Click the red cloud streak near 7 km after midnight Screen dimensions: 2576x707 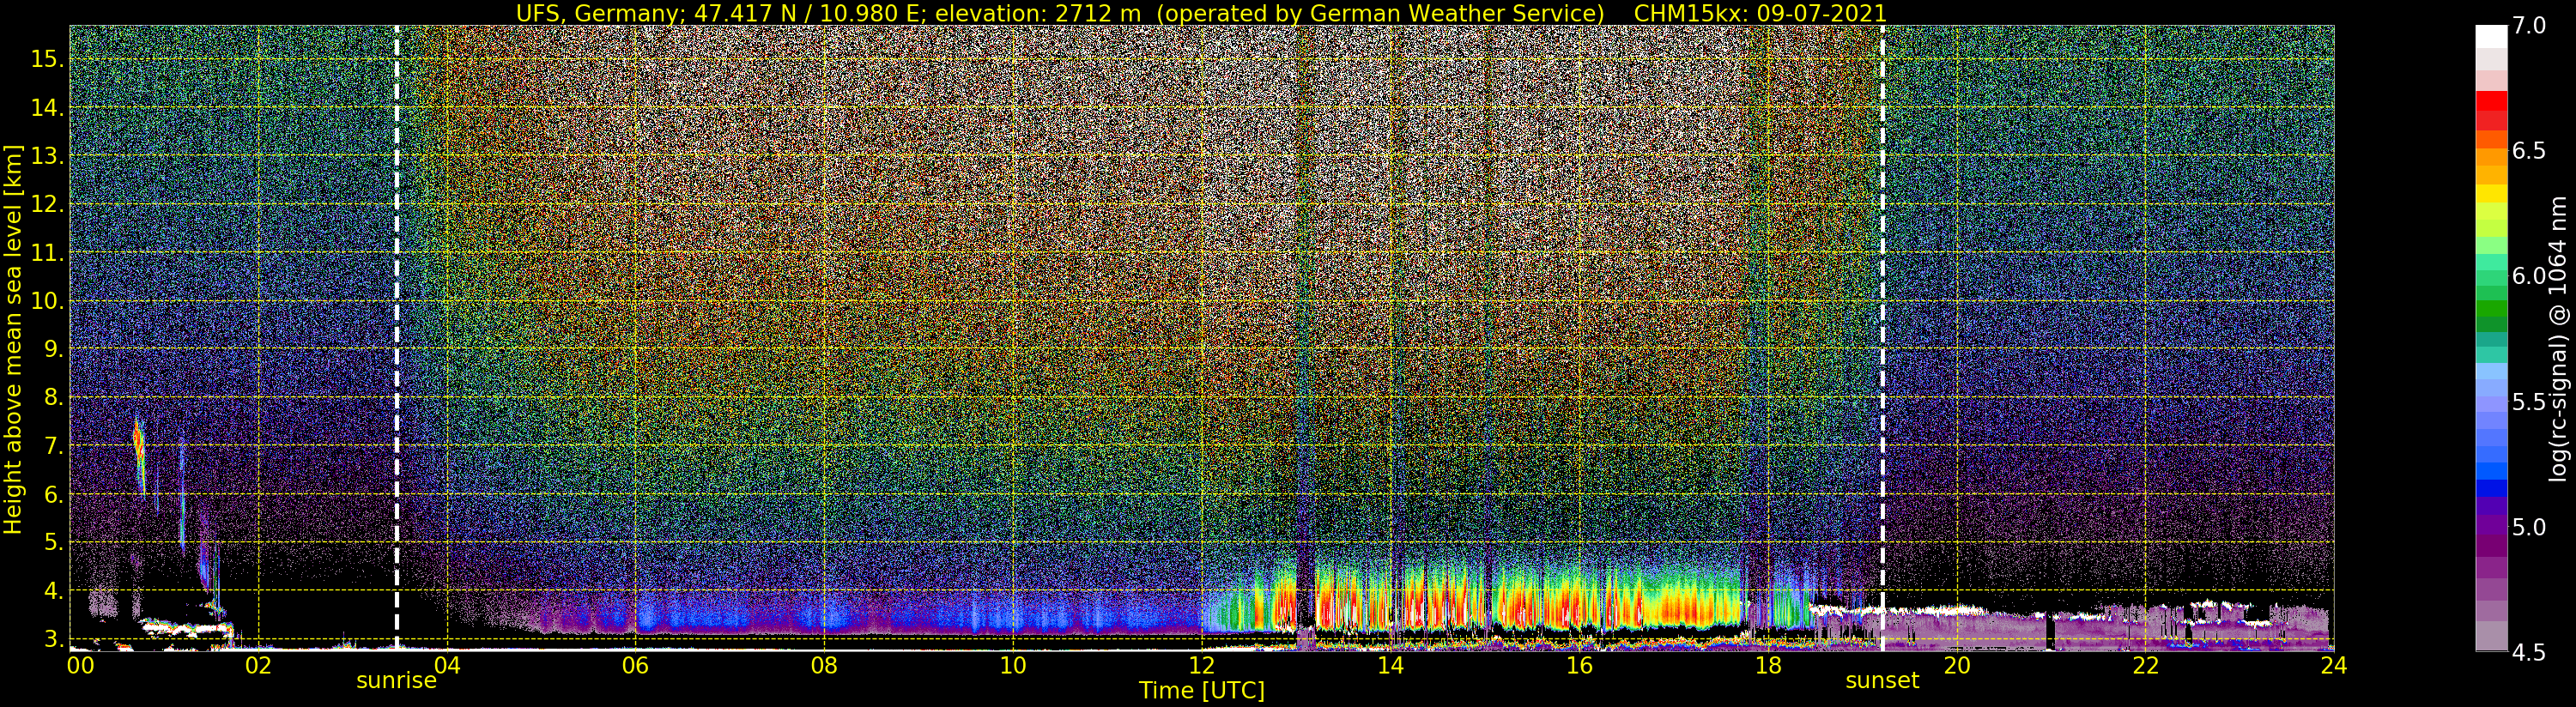pos(138,442)
